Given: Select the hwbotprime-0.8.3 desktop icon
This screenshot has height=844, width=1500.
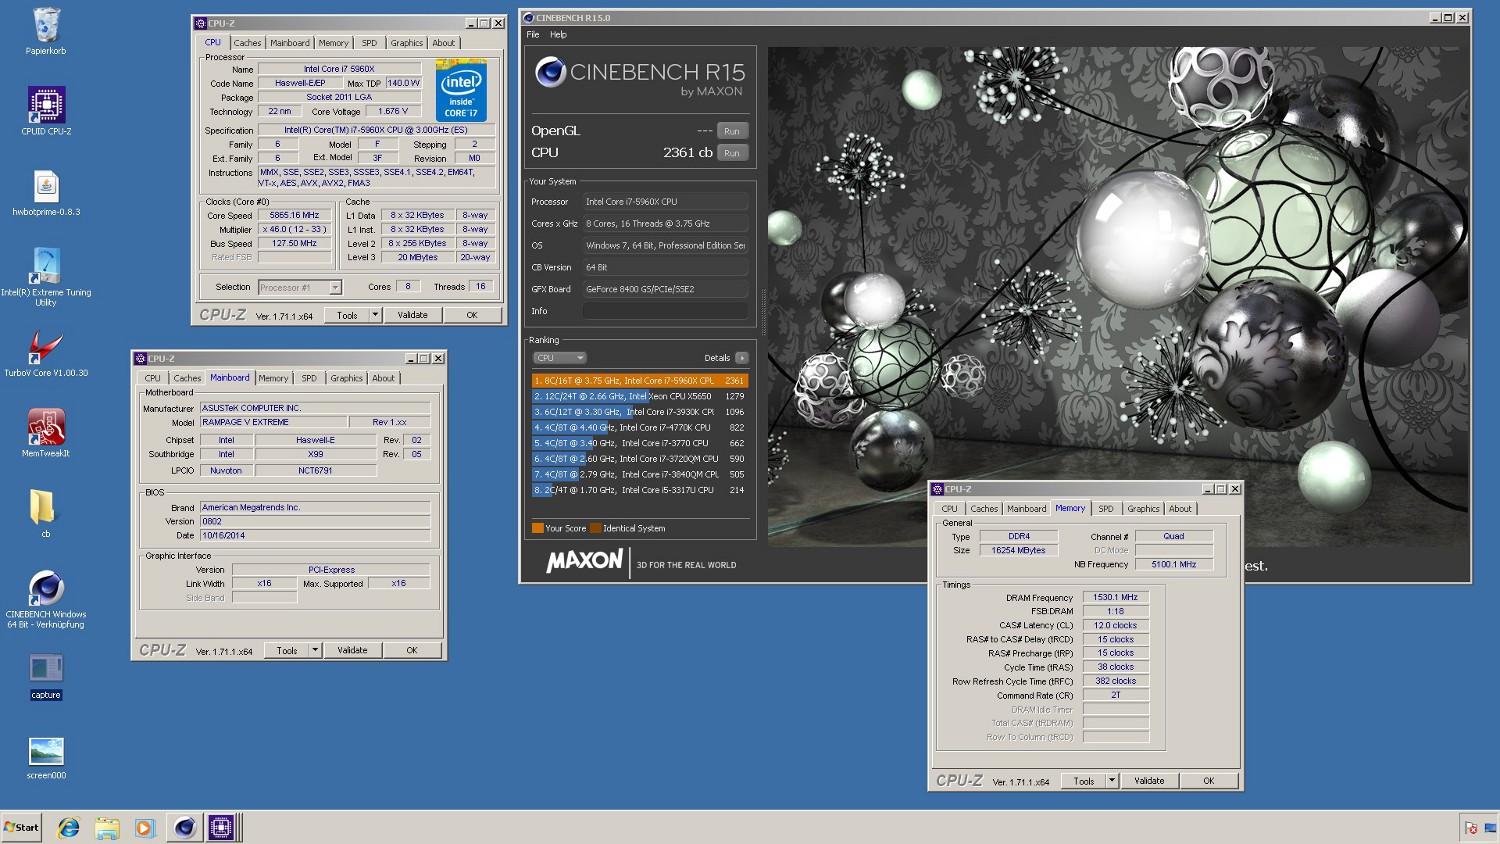Looking at the screenshot, I should pyautogui.click(x=46, y=192).
